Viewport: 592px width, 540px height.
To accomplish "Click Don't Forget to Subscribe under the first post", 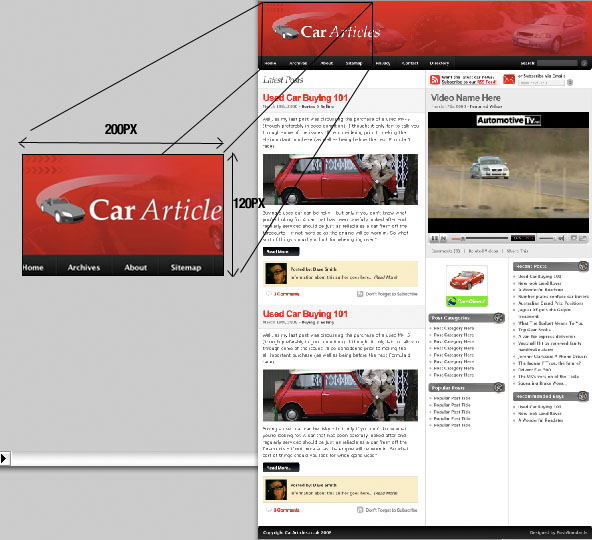I will [392, 294].
